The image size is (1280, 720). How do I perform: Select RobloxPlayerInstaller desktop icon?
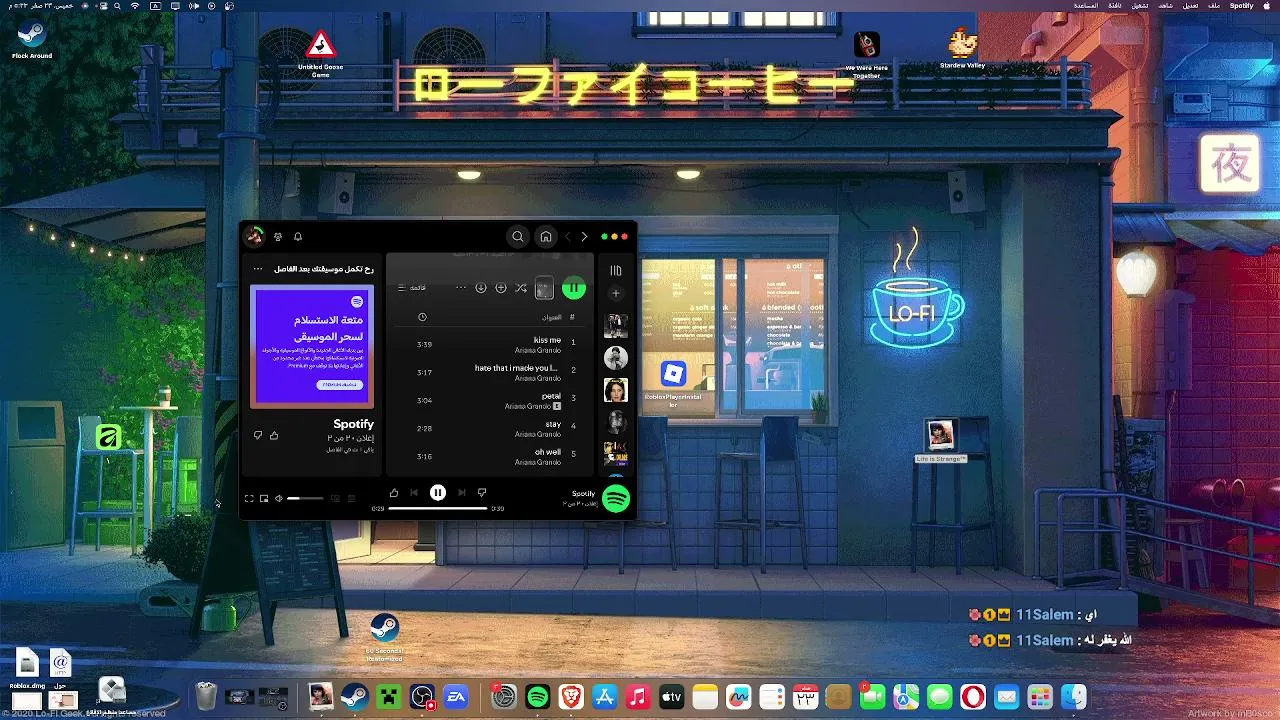tap(673, 384)
